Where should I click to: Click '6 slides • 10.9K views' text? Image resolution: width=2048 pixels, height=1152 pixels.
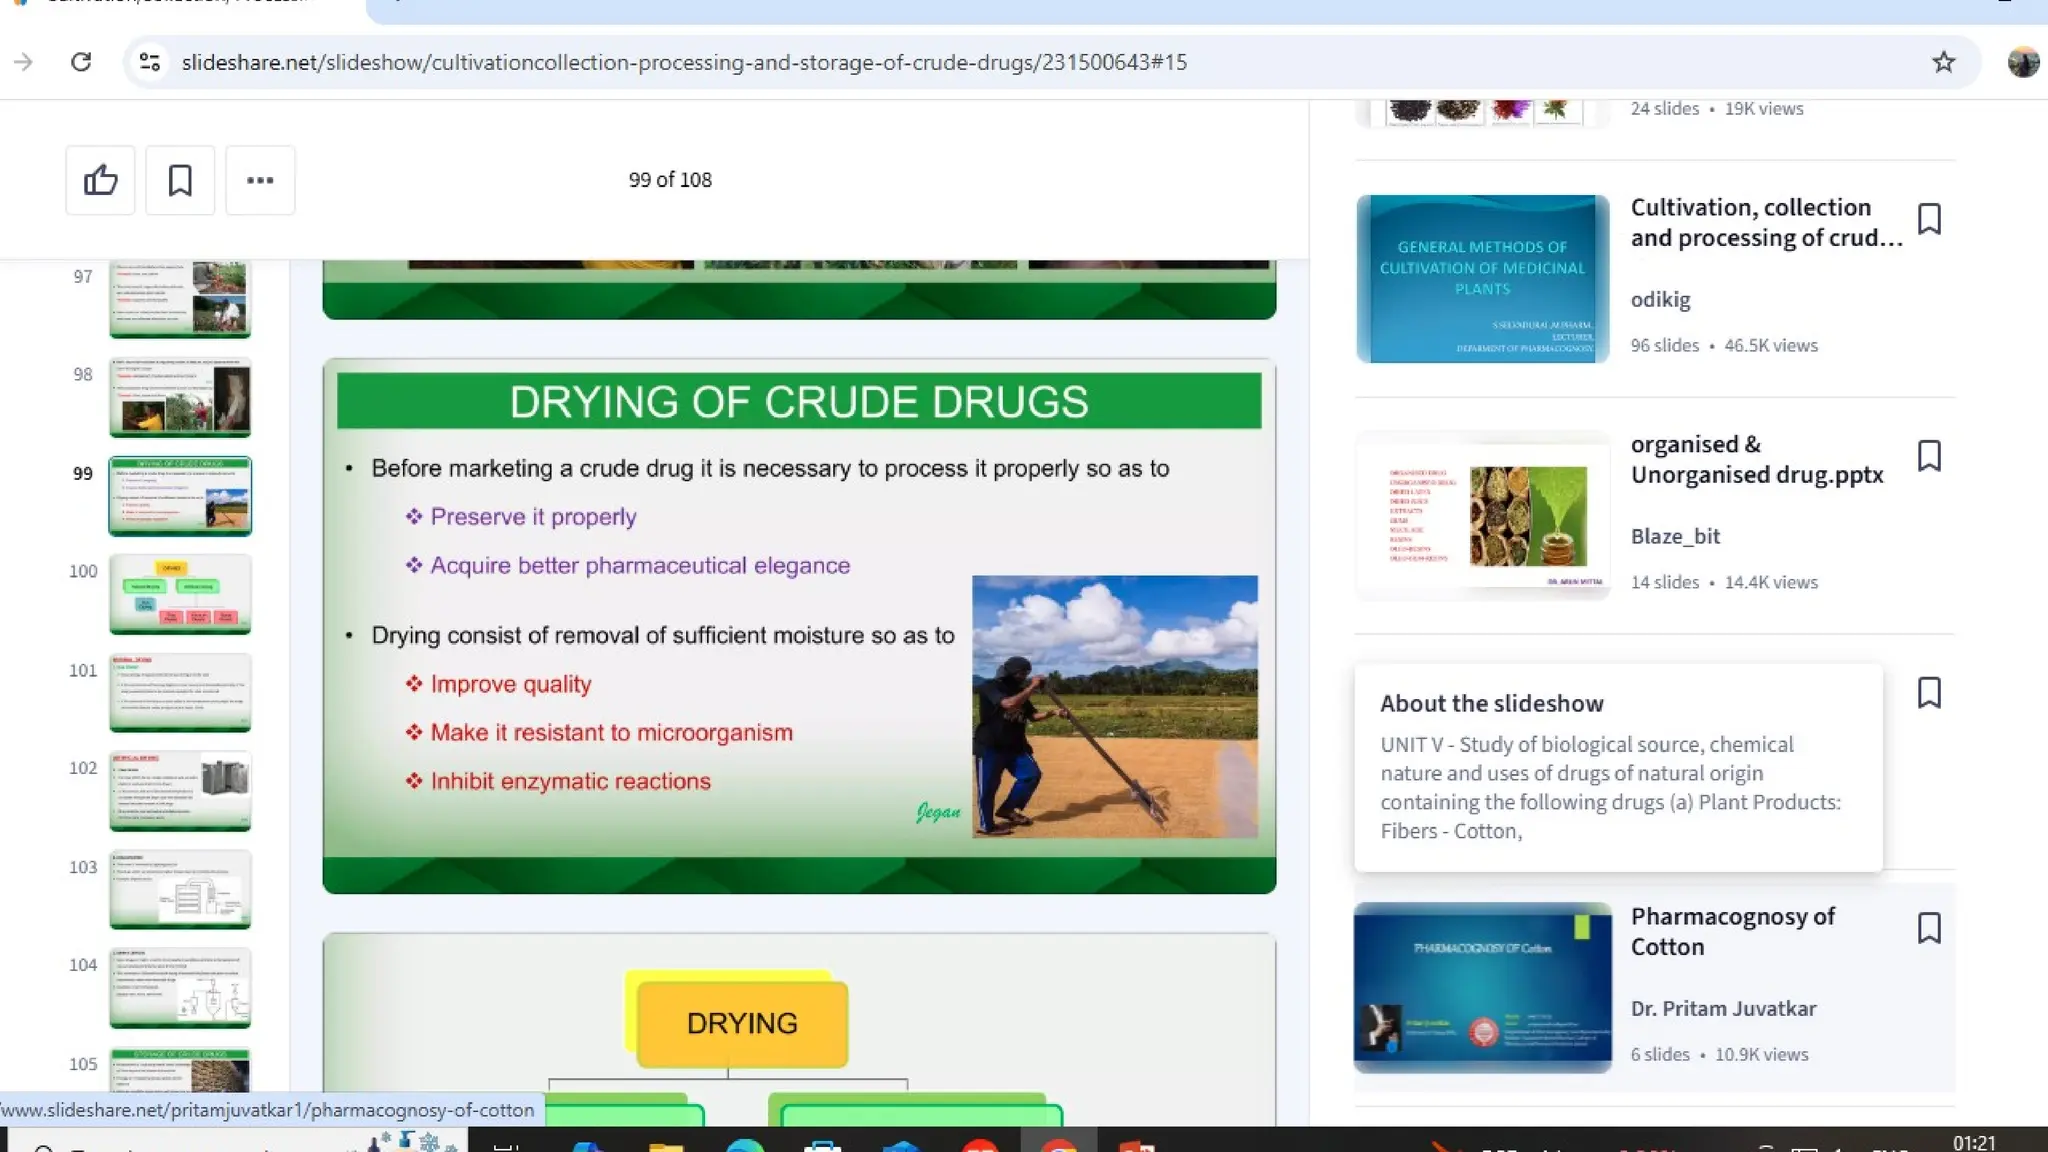click(1719, 1054)
